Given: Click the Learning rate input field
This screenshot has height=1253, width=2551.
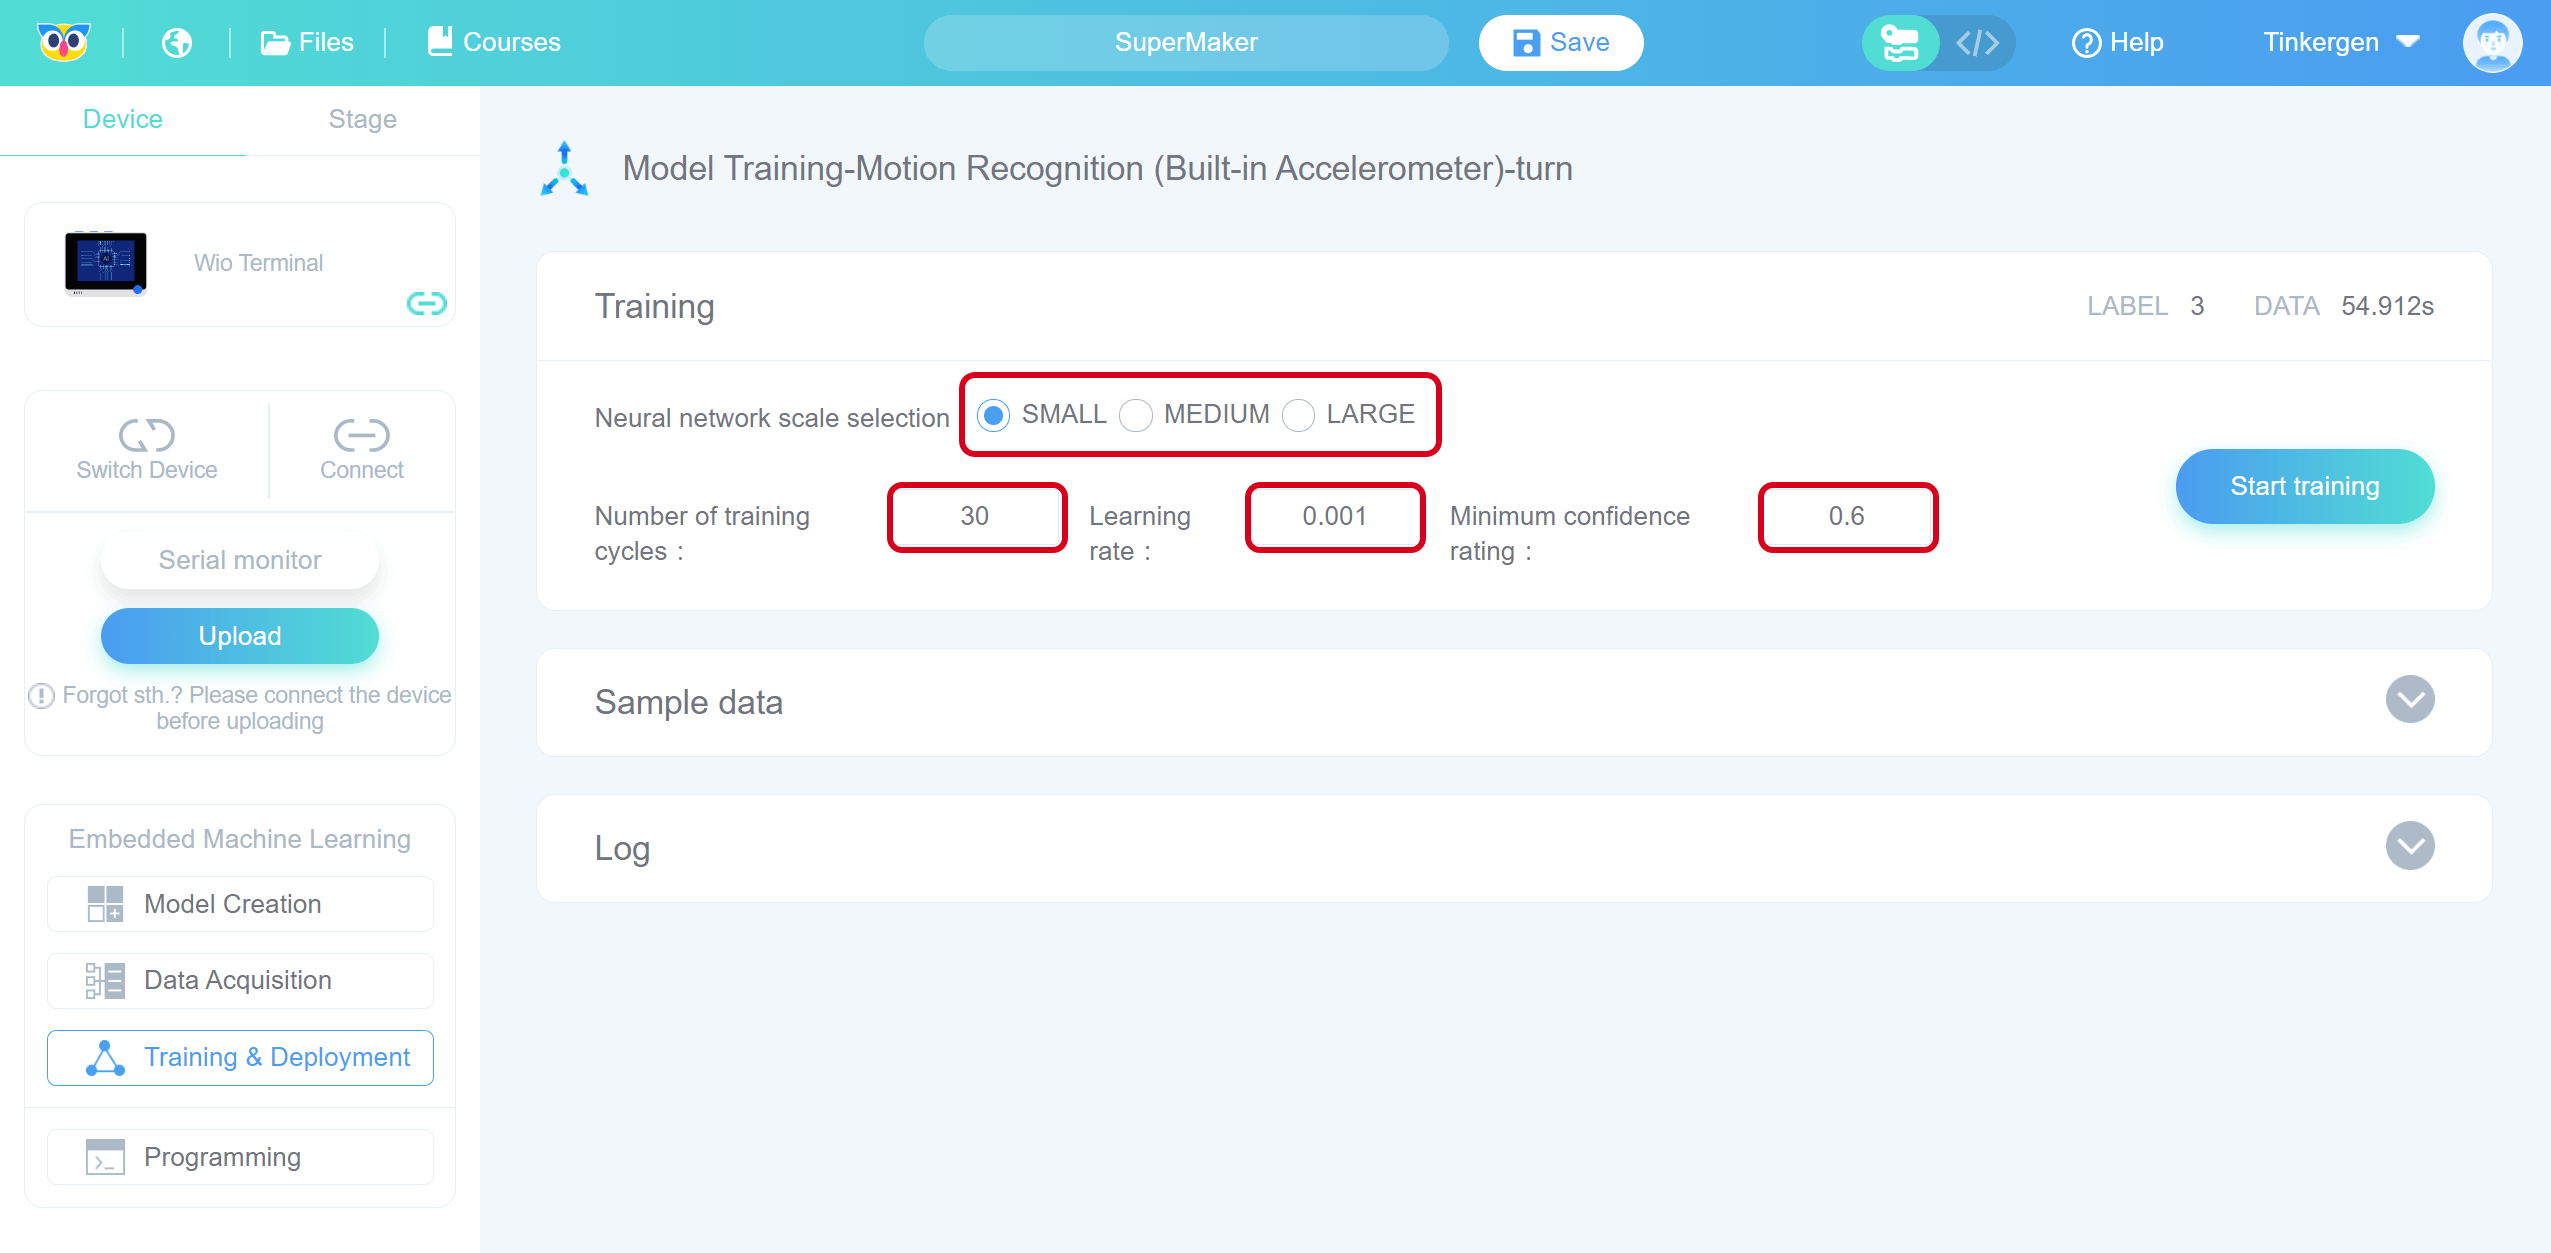Looking at the screenshot, I should click(1334, 516).
